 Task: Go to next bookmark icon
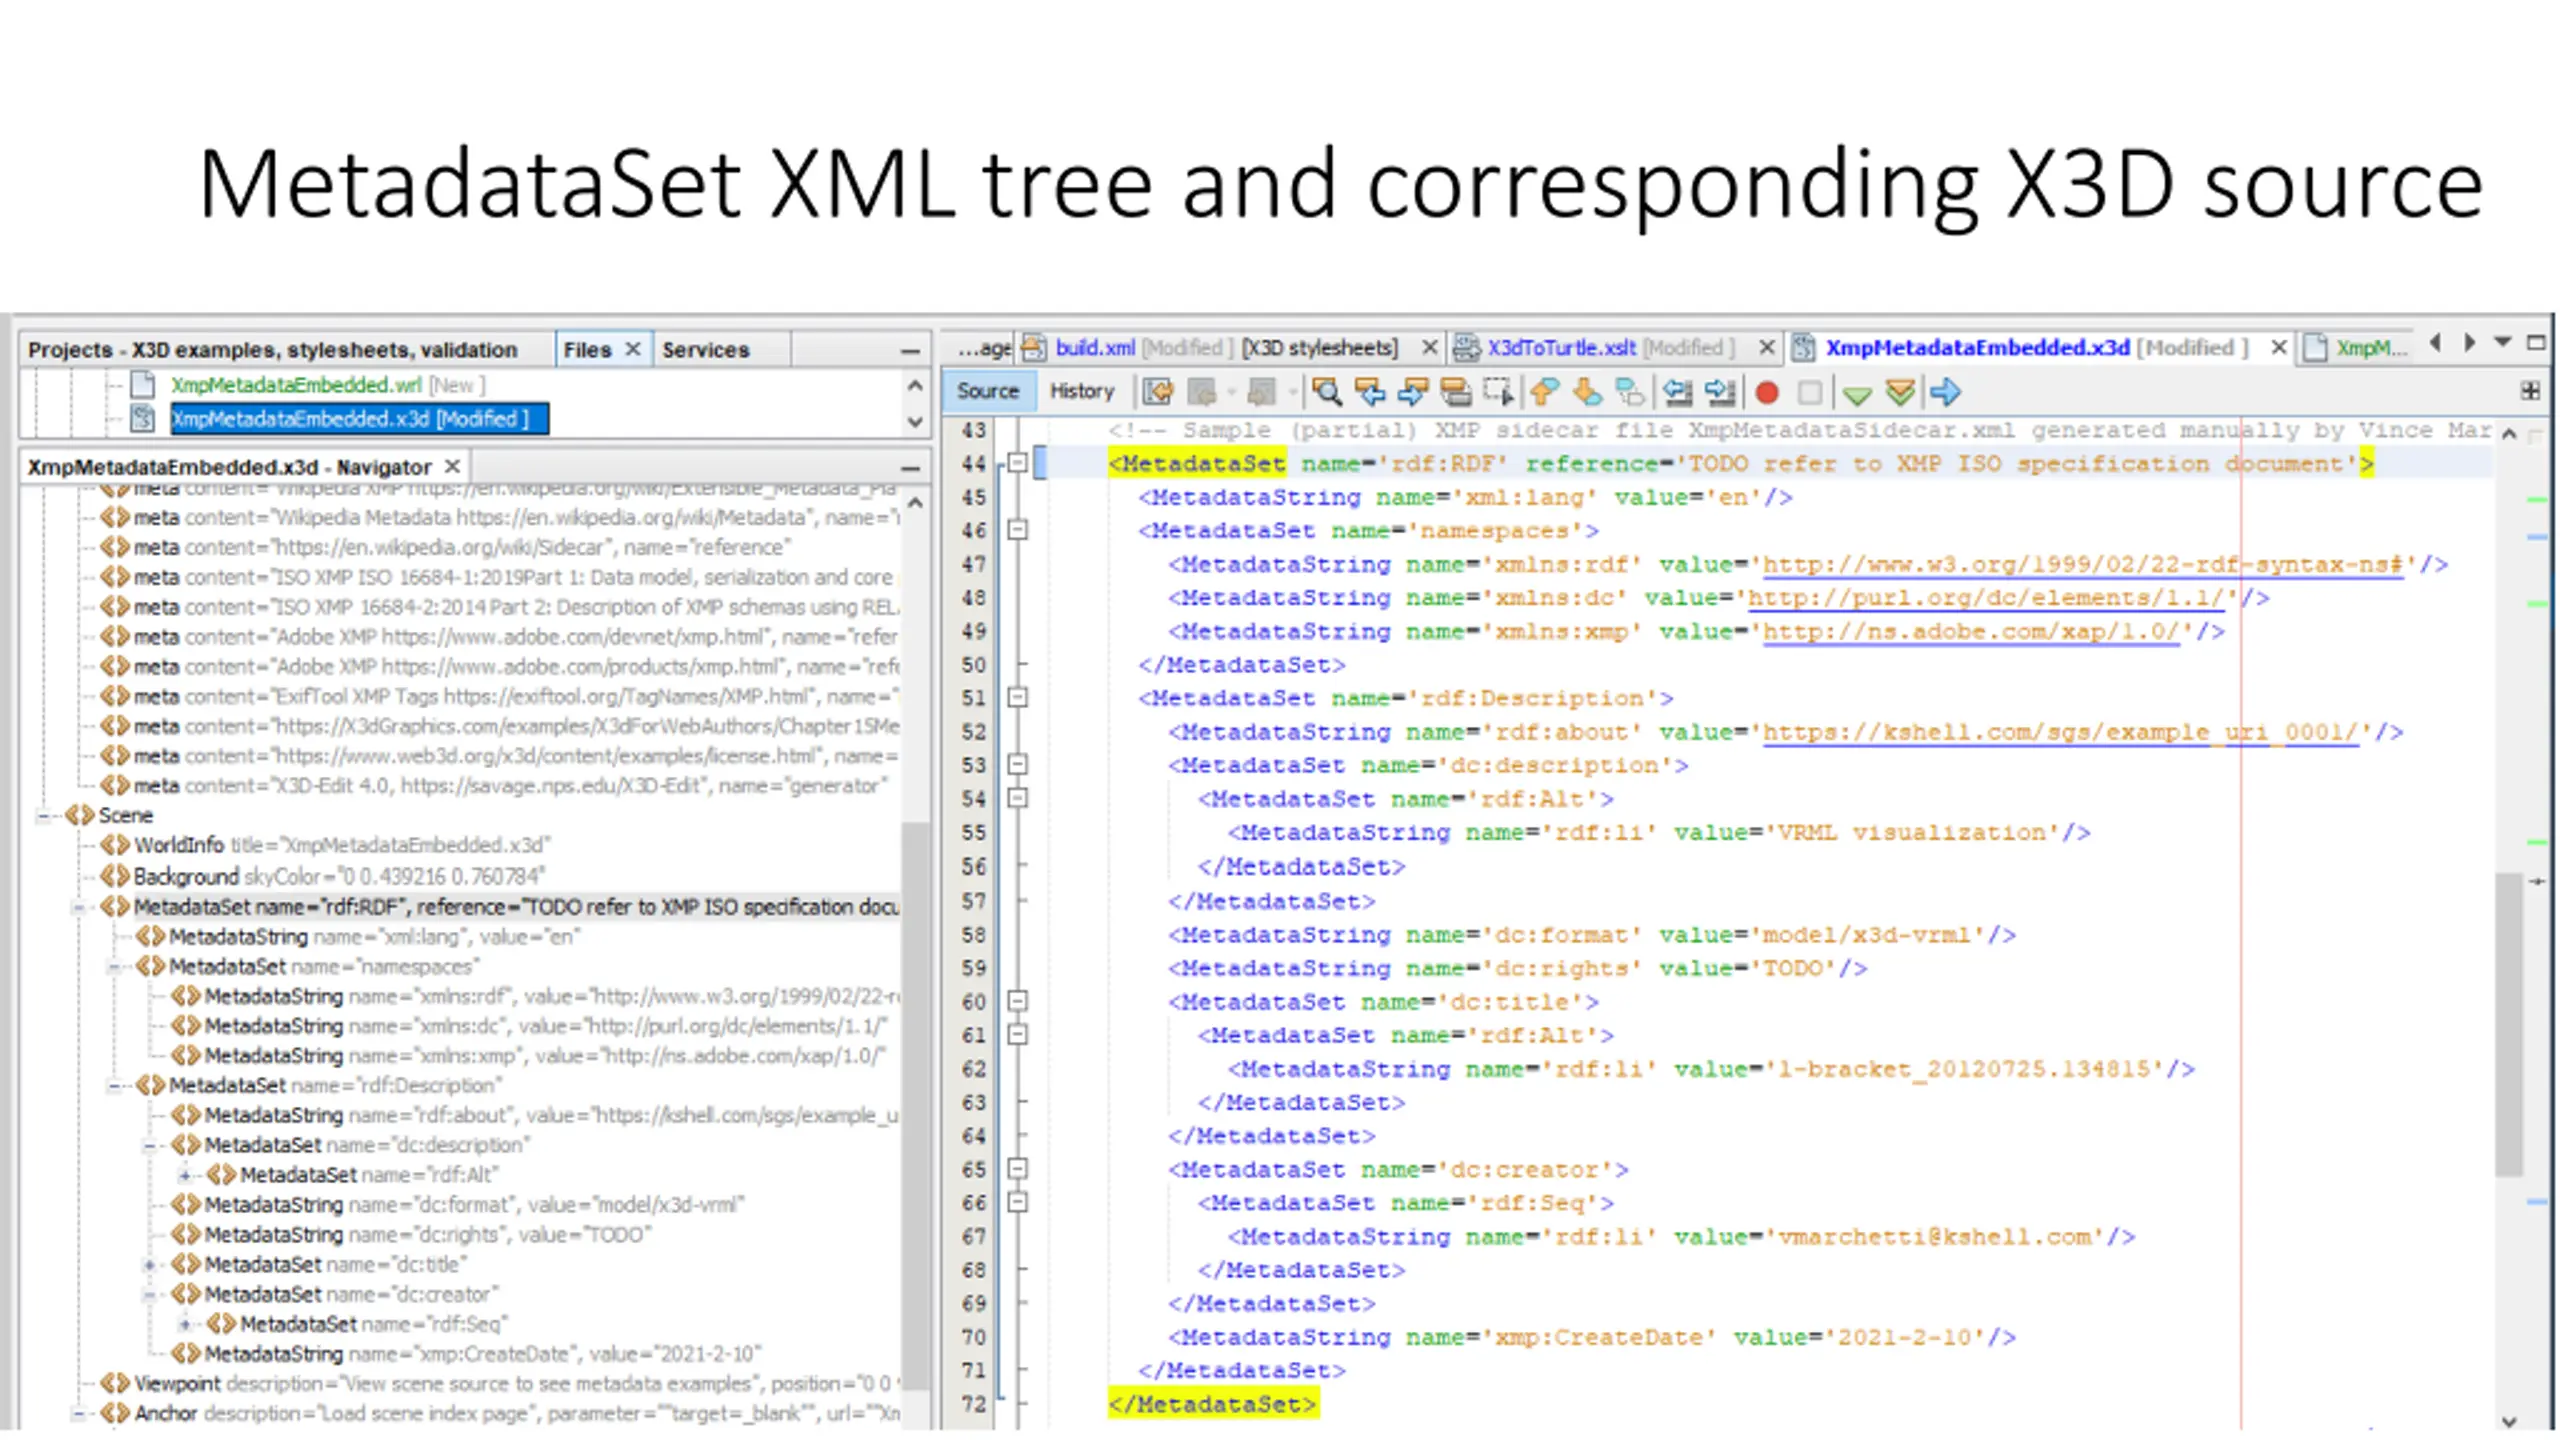click(1587, 392)
